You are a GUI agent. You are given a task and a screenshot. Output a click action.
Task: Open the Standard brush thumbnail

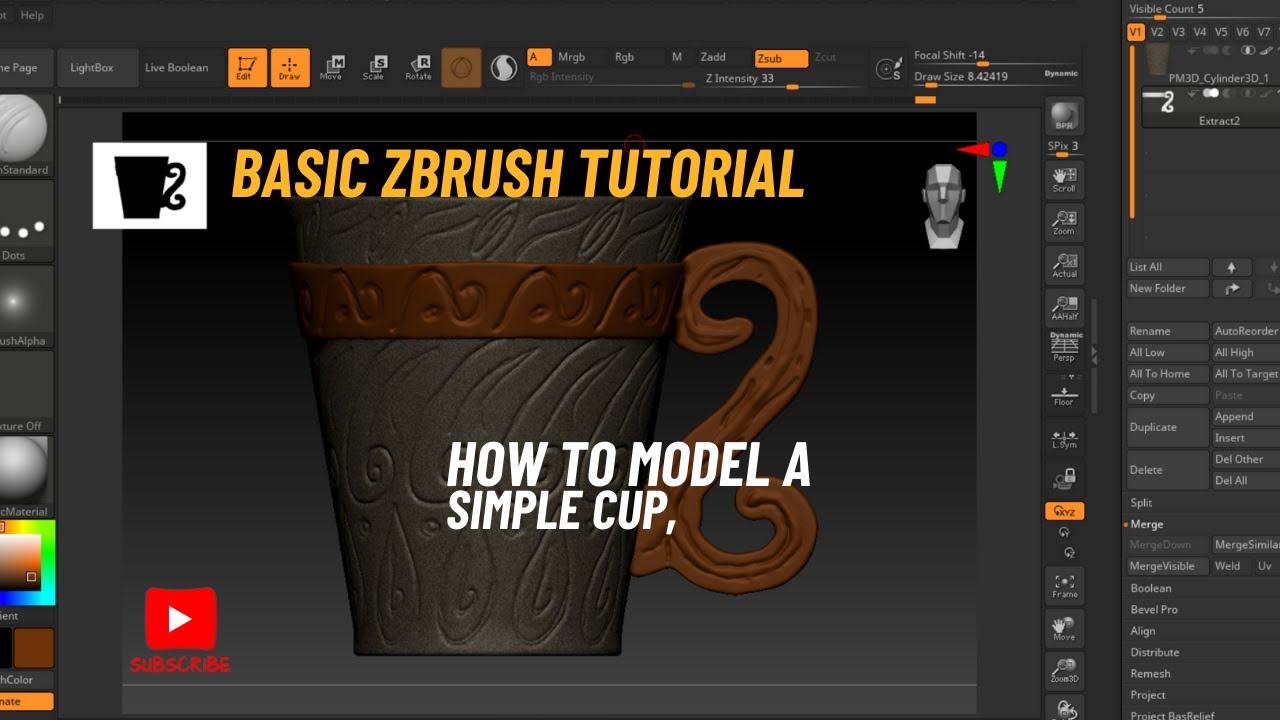coord(22,134)
